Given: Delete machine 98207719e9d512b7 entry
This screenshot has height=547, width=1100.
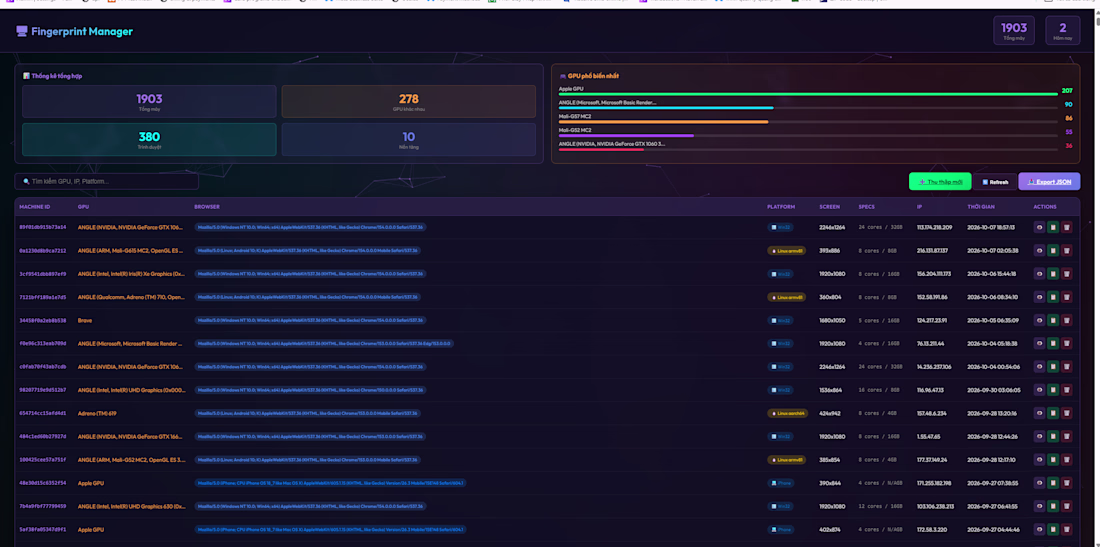Looking at the screenshot, I should point(1066,390).
